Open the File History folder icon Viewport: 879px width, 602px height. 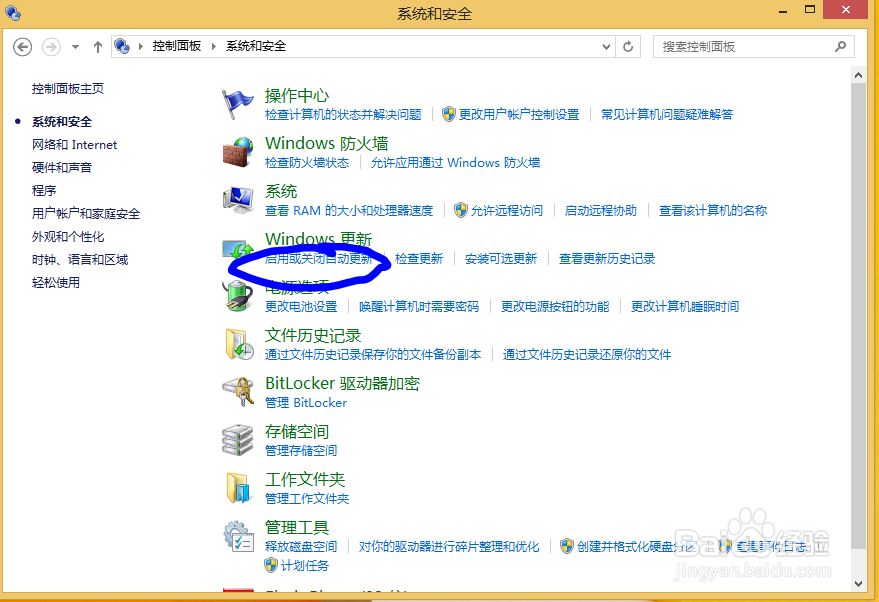click(x=239, y=344)
